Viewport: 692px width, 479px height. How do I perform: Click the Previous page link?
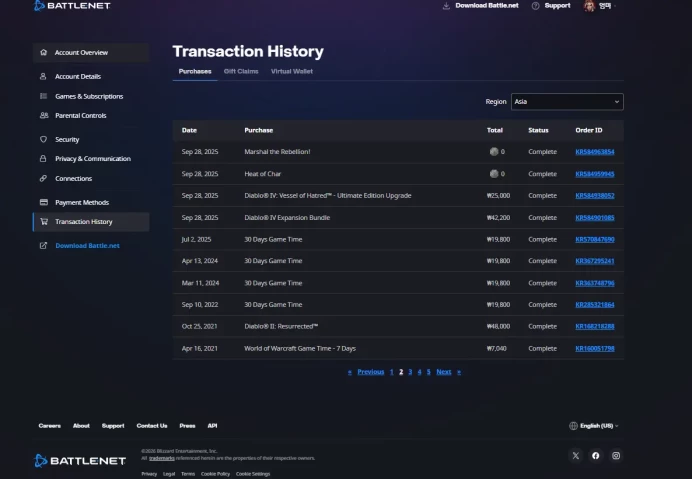371,372
